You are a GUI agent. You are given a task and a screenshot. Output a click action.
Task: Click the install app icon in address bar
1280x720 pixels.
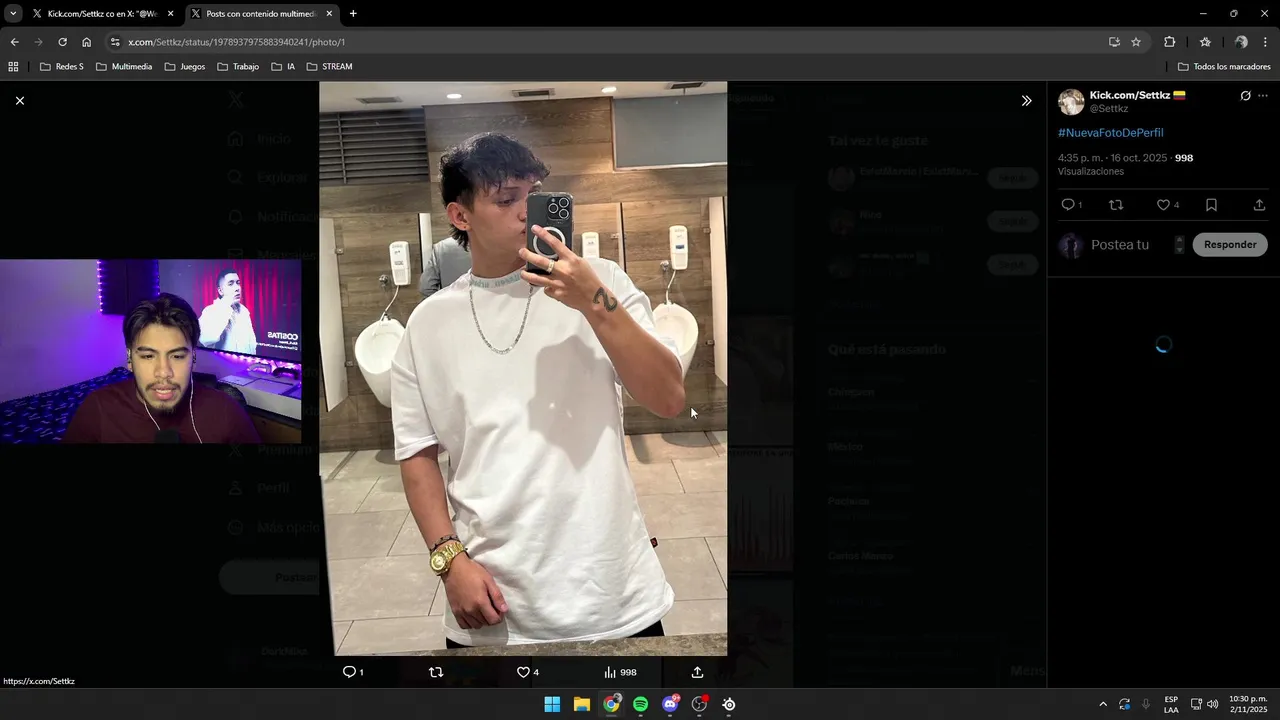pyautogui.click(x=1114, y=42)
